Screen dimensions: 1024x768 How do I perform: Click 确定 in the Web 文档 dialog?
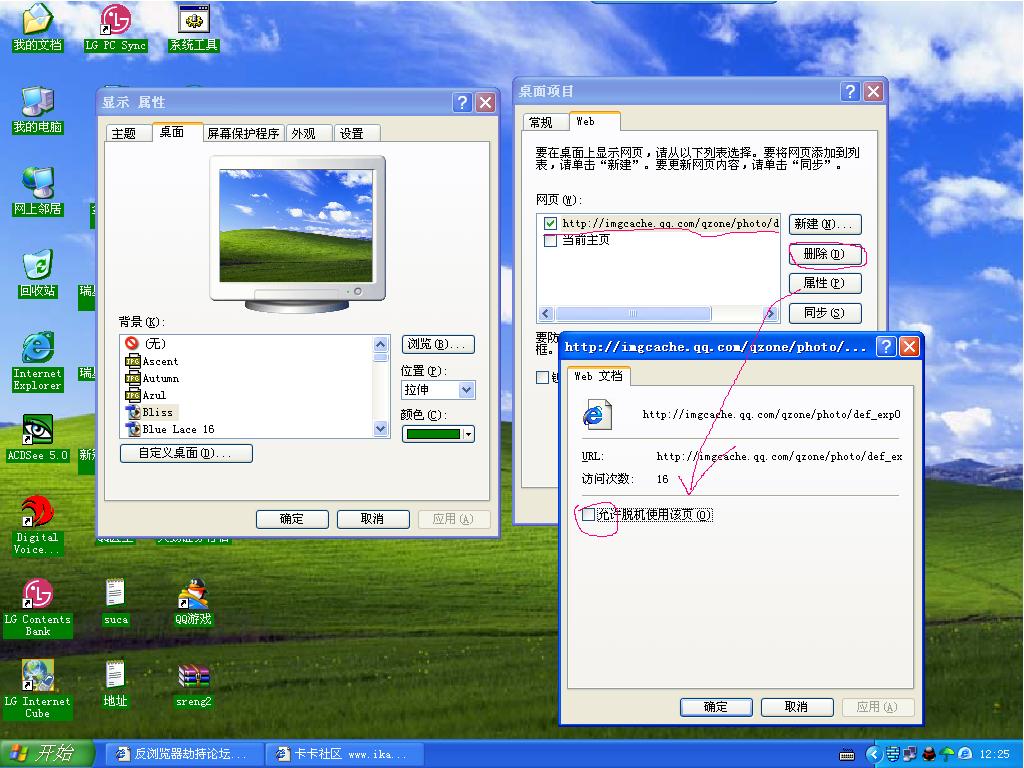716,707
